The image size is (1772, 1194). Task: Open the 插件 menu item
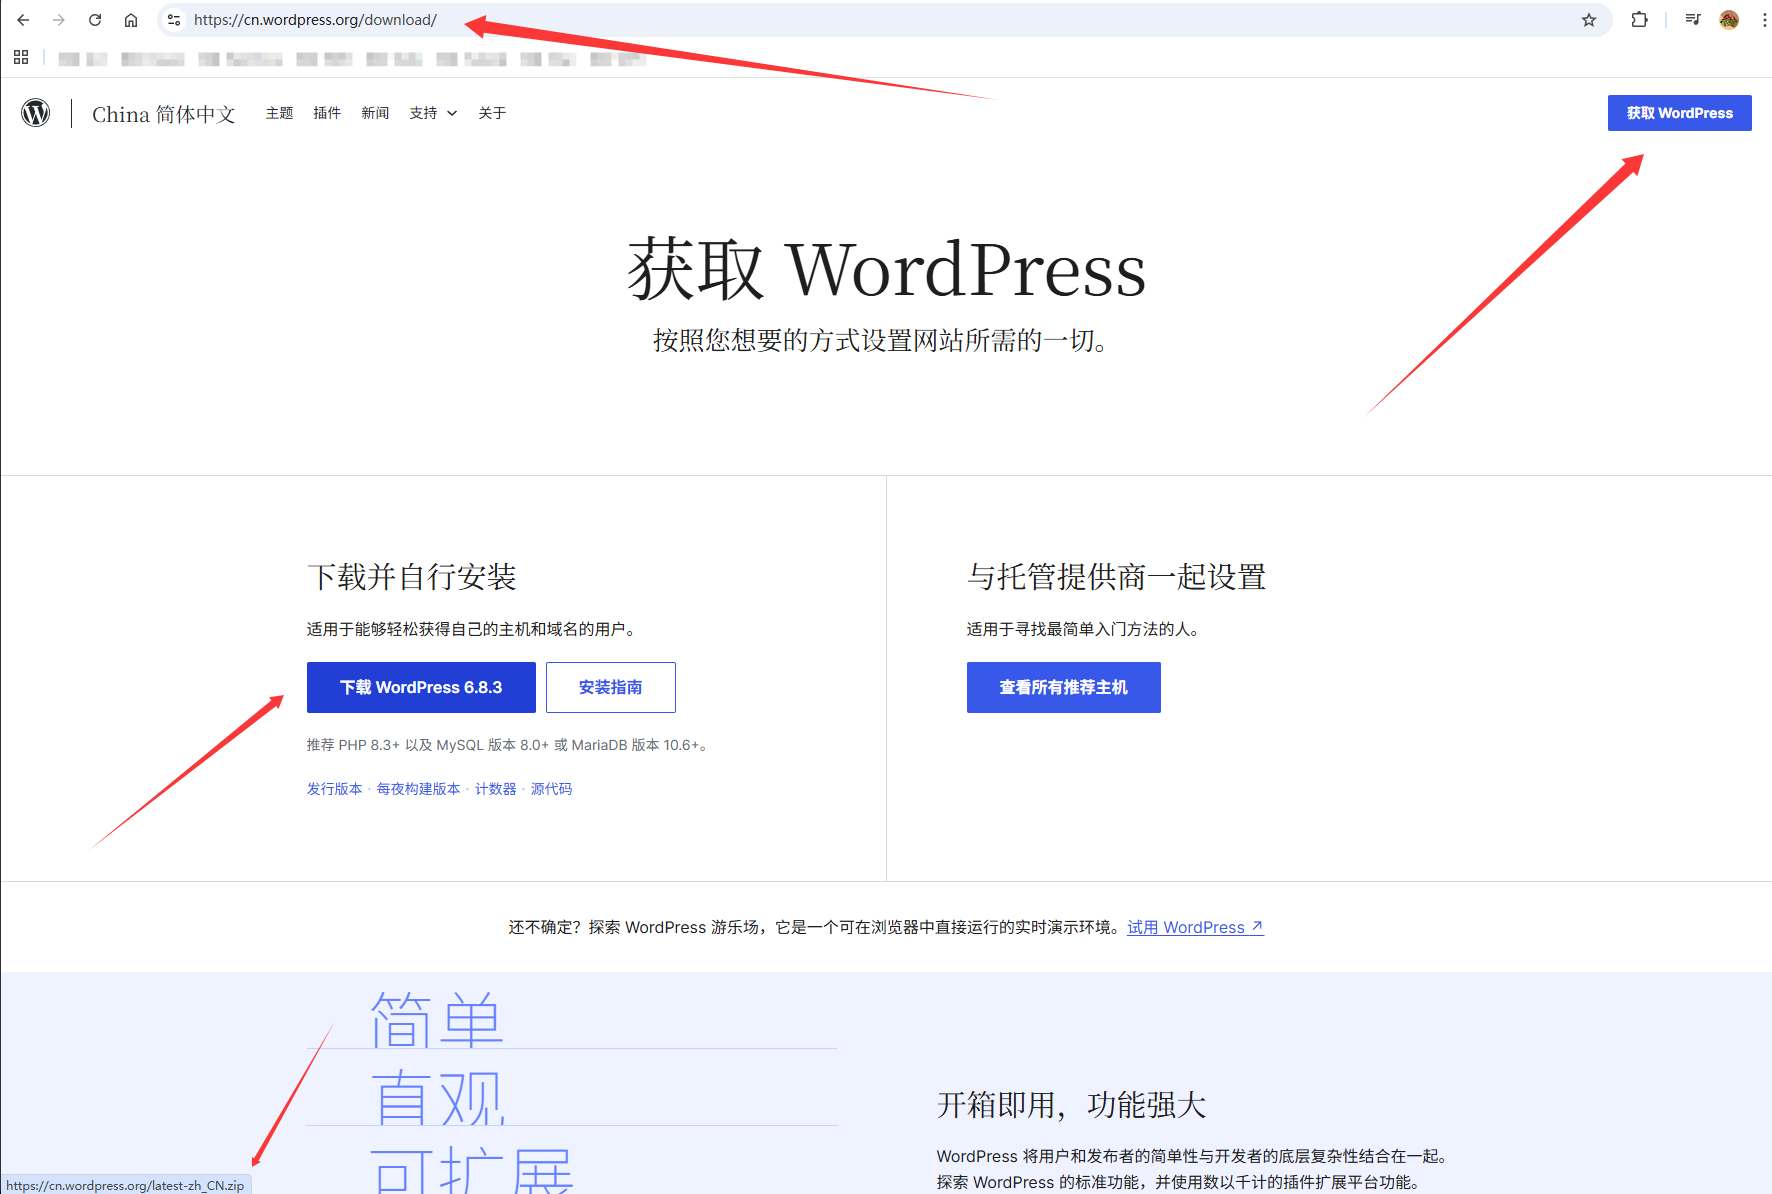(x=327, y=113)
